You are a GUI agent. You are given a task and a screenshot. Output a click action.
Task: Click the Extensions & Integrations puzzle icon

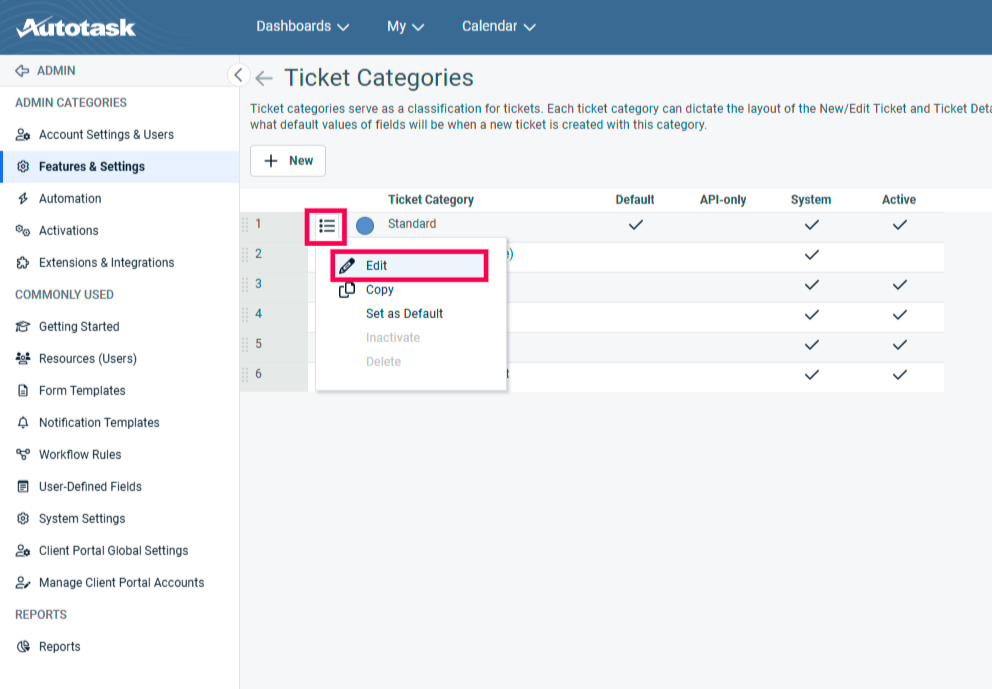tap(23, 263)
